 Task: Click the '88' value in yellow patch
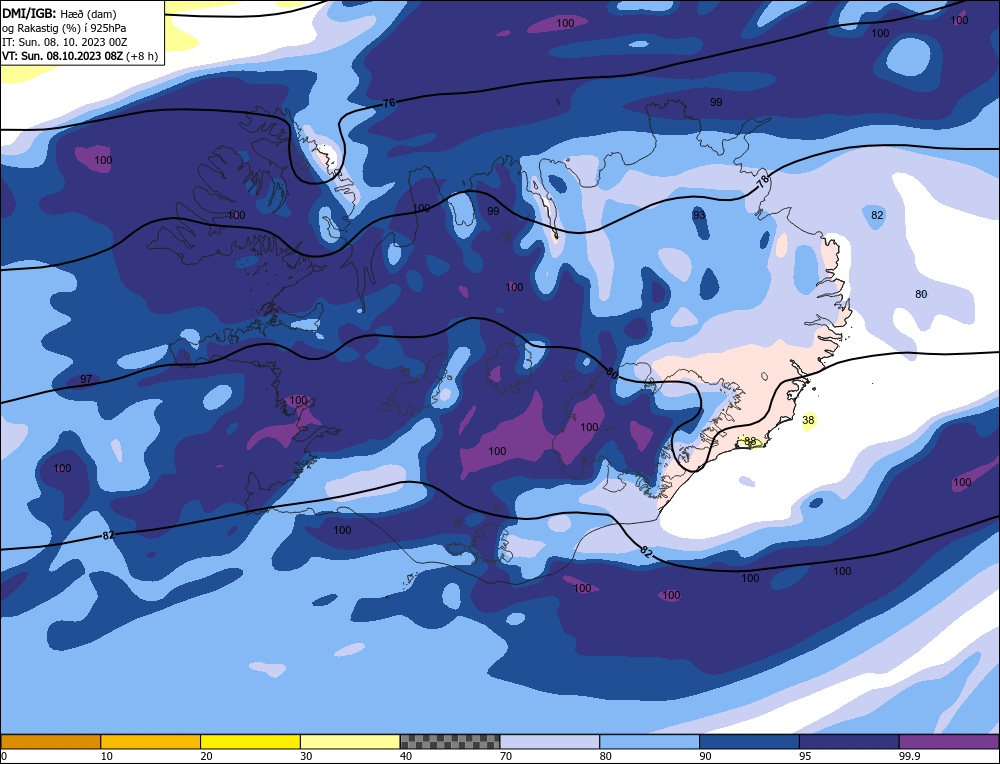(750, 441)
